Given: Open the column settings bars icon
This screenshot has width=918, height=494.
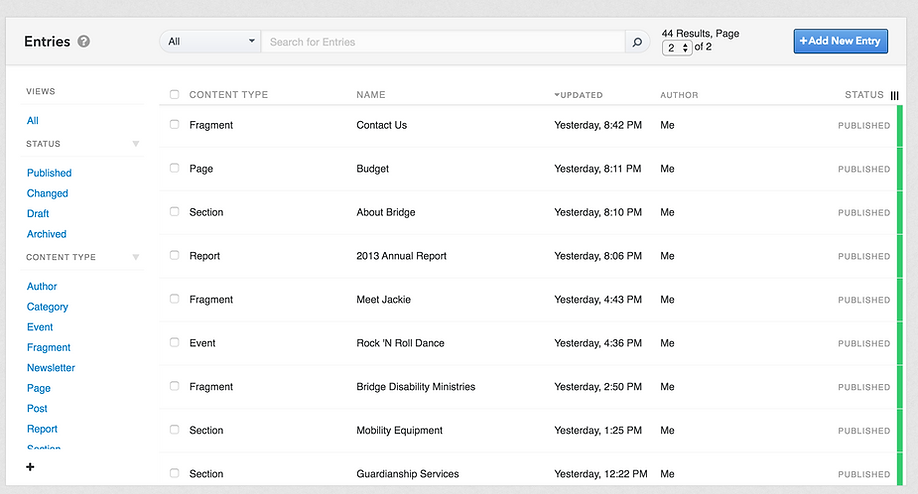Looking at the screenshot, I should [895, 95].
